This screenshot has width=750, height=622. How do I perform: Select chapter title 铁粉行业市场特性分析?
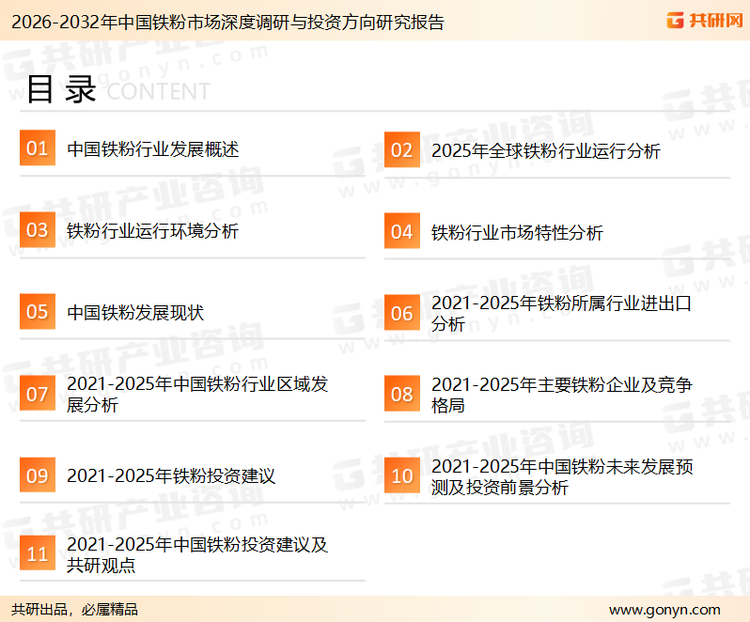(517, 233)
